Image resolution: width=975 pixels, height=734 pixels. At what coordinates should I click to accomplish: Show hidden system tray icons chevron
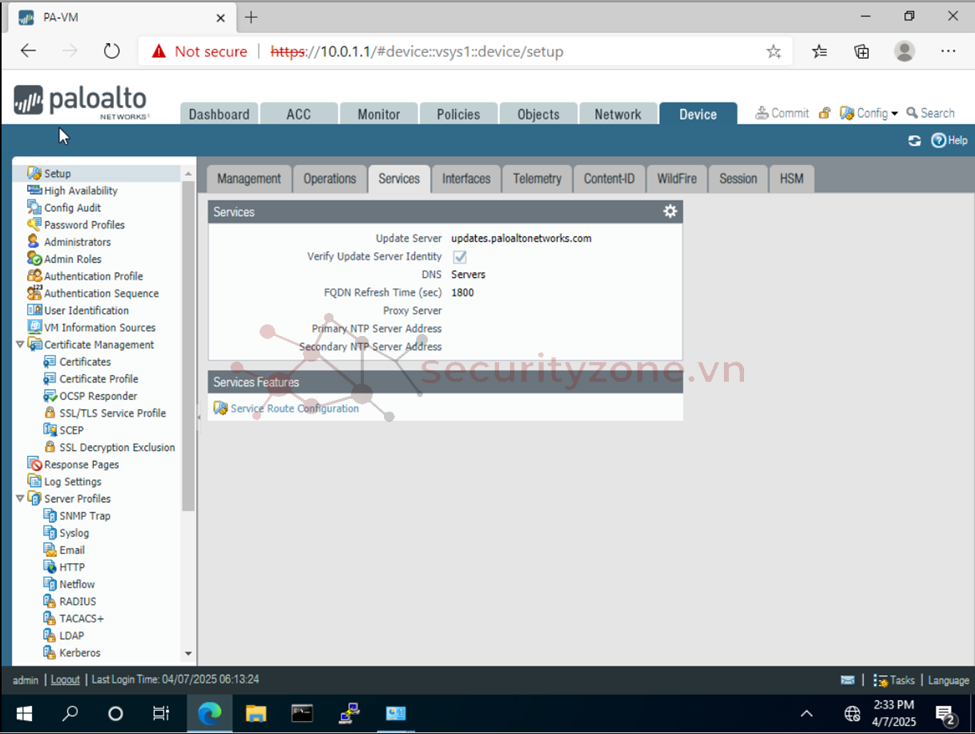coord(806,713)
